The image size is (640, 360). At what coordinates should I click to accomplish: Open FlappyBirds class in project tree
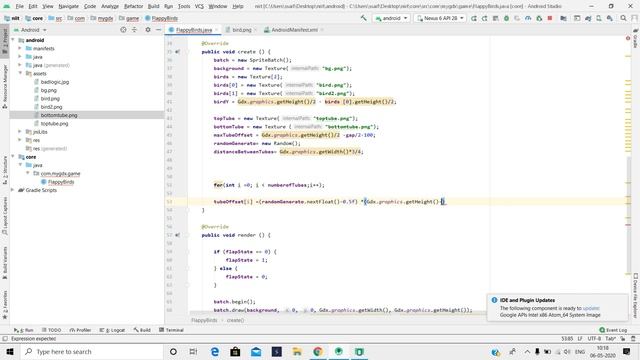pos(61,182)
